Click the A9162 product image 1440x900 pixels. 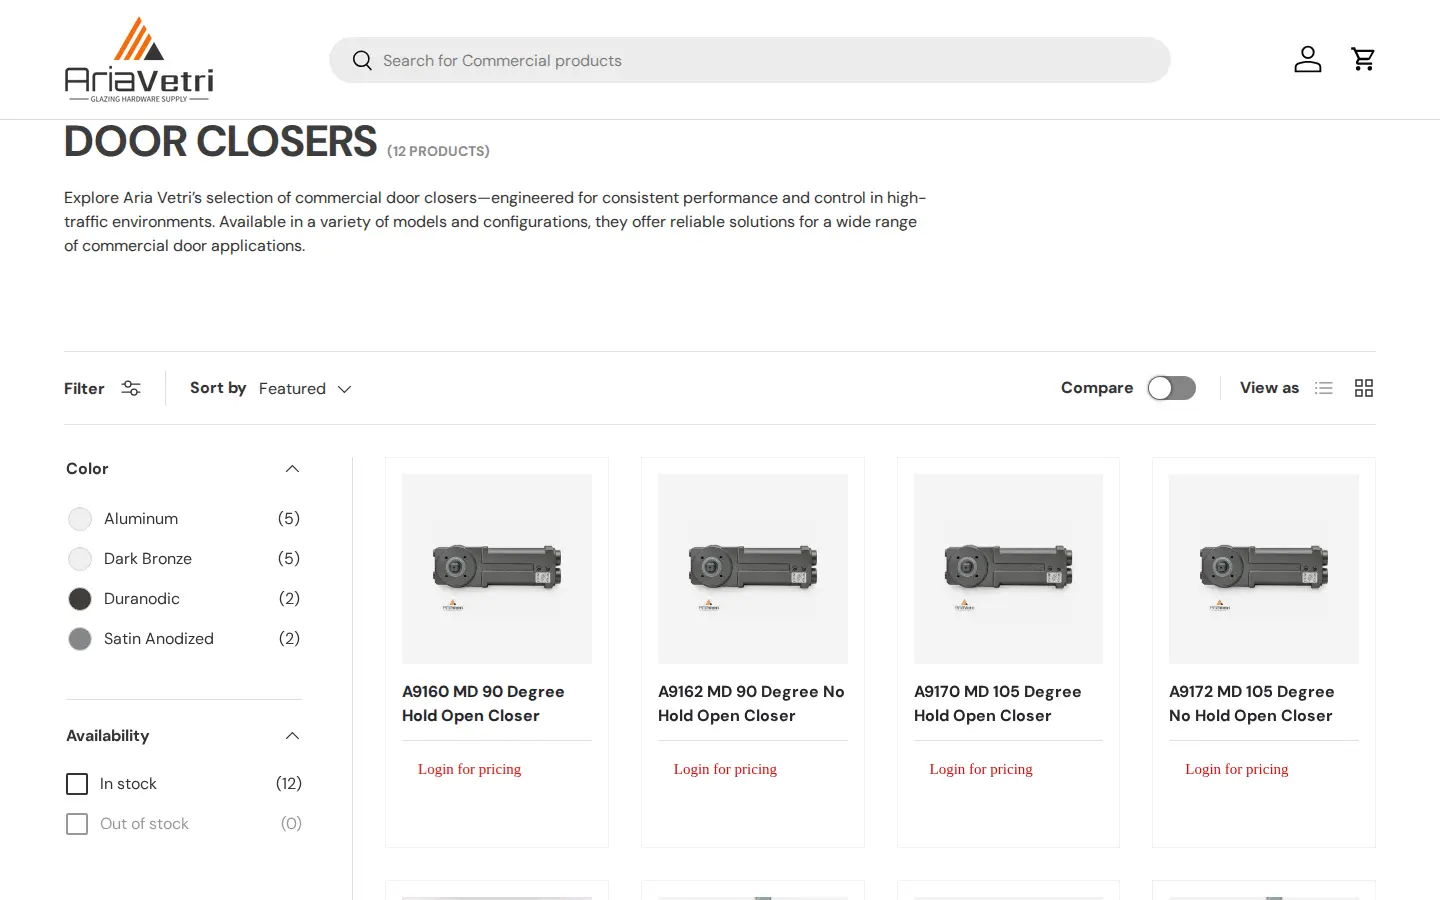point(753,569)
